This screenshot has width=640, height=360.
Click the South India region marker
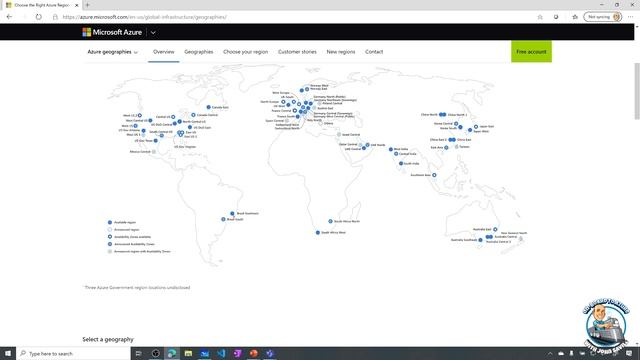tap(401, 163)
